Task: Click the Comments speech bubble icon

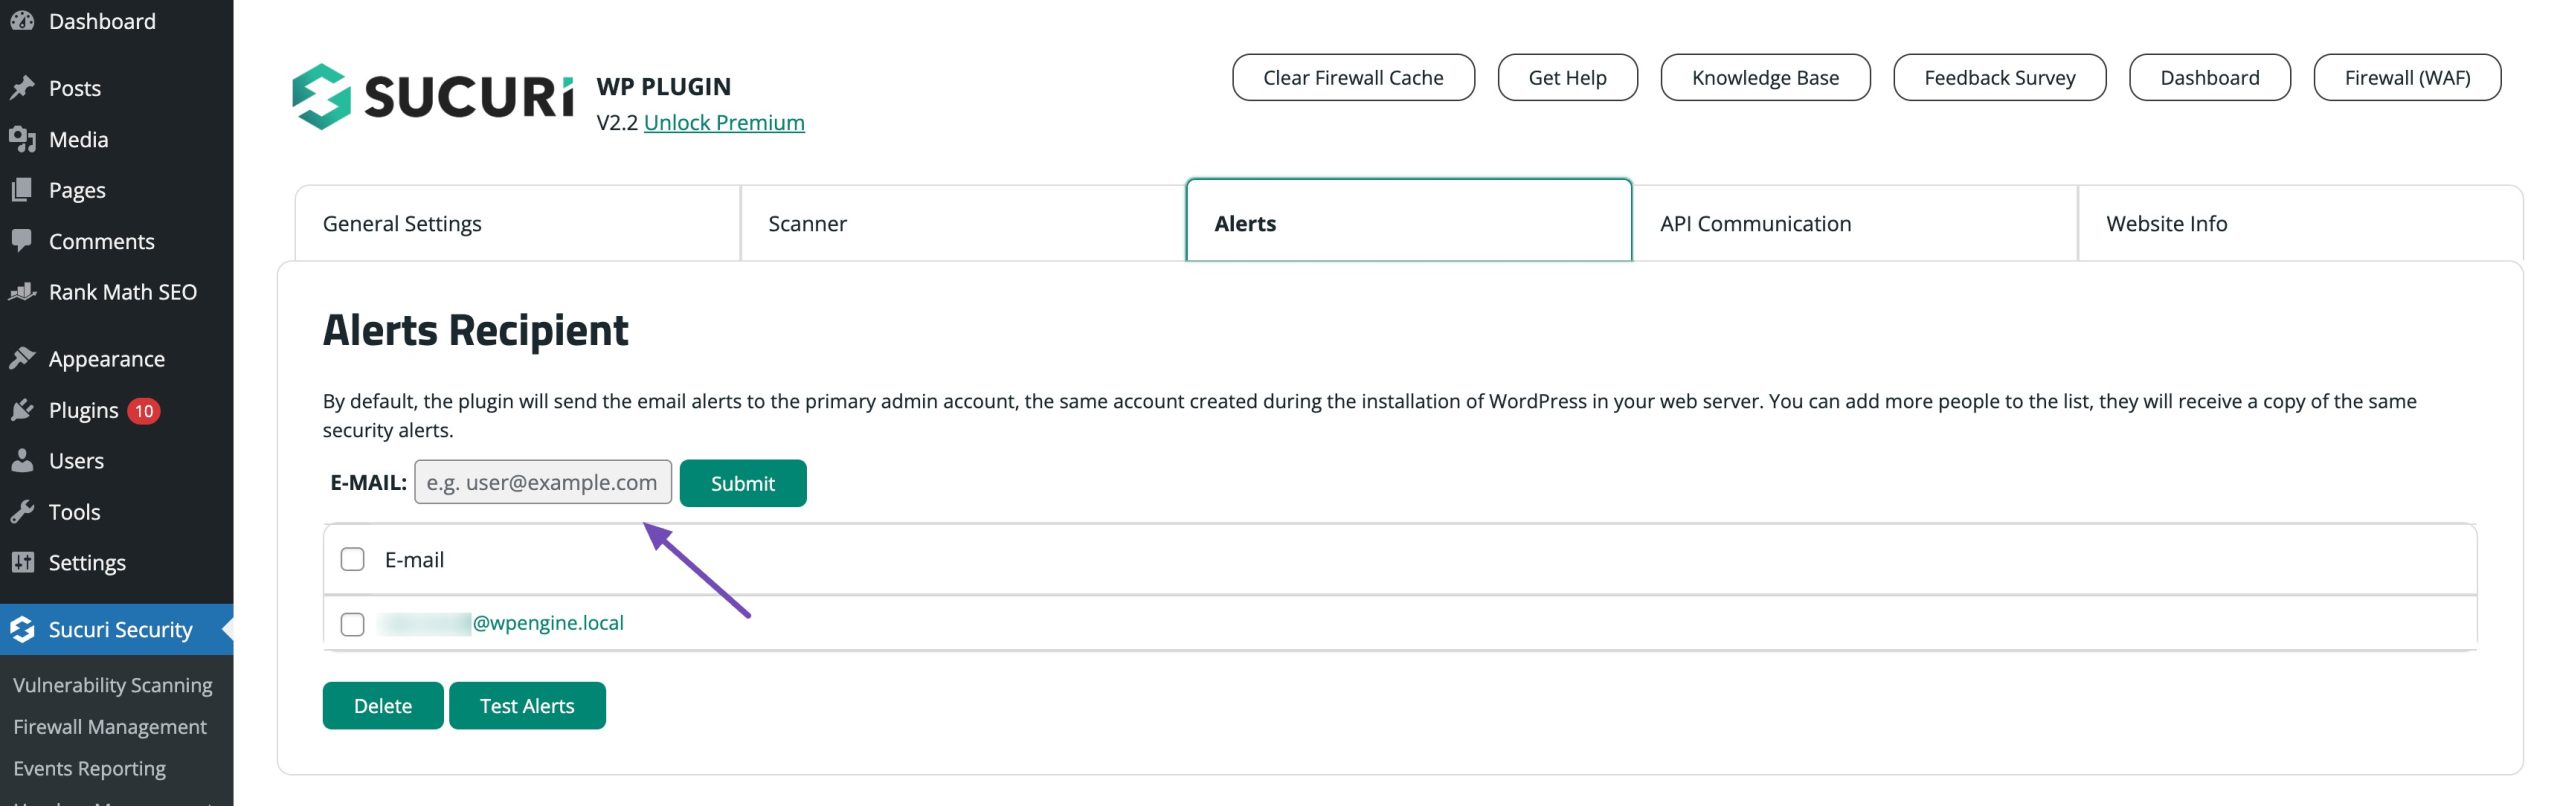Action: (22, 241)
